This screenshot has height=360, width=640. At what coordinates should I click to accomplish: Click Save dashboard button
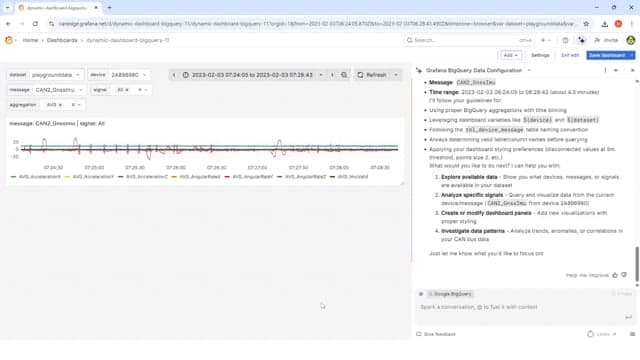point(607,55)
